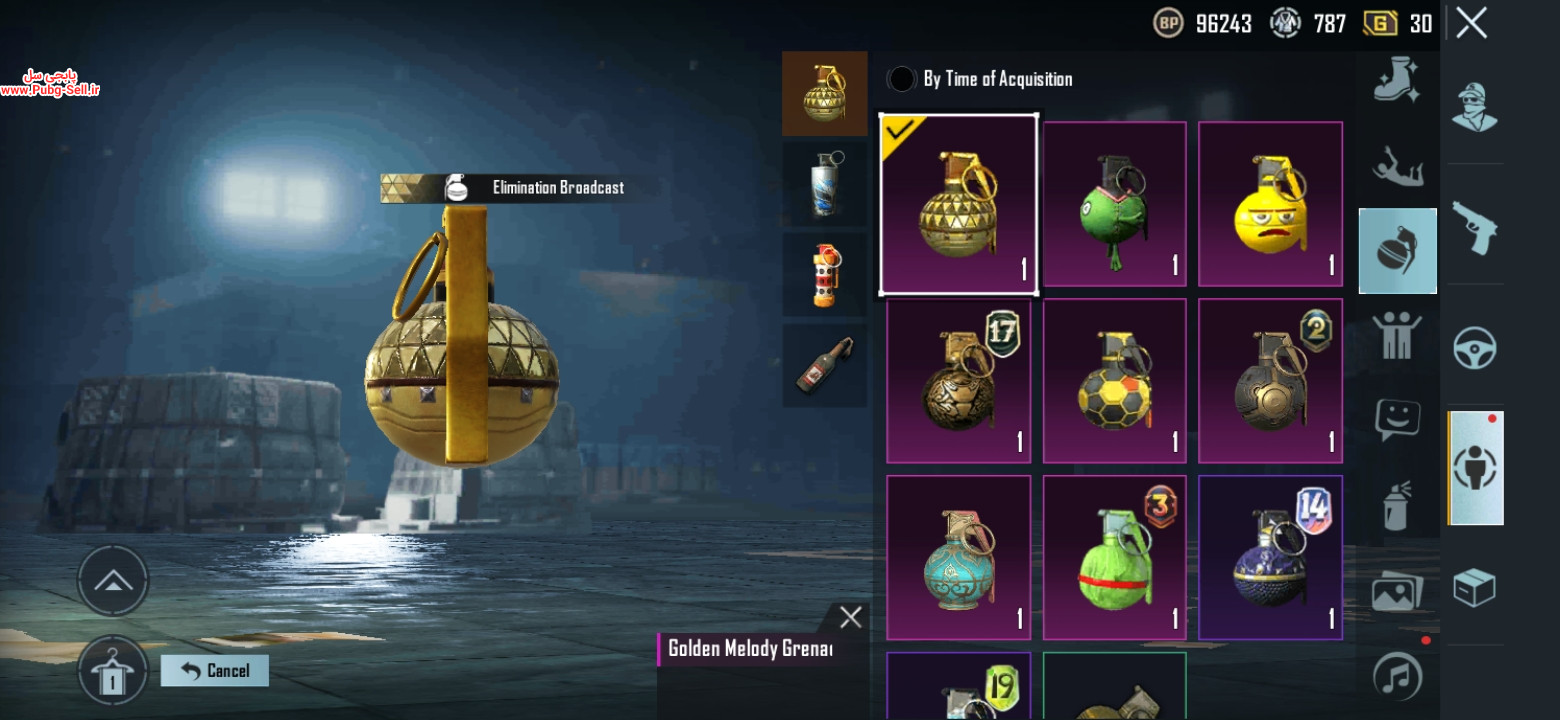Pick the teal ornate vase grenade skin

tap(958, 557)
